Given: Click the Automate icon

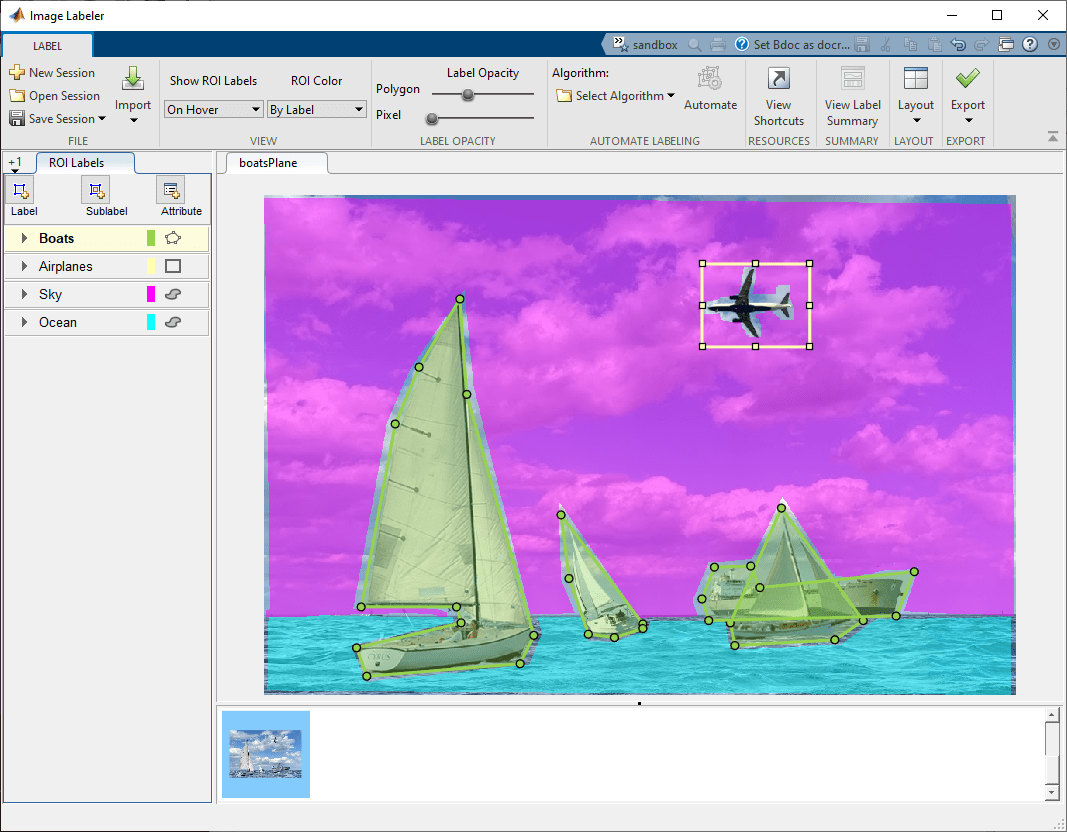Looking at the screenshot, I should click(x=710, y=80).
